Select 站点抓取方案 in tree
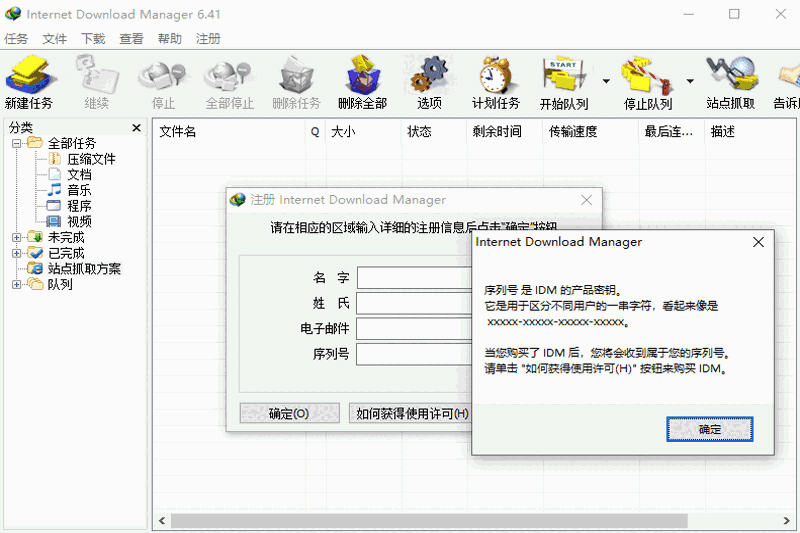This screenshot has width=800, height=533. point(84,268)
